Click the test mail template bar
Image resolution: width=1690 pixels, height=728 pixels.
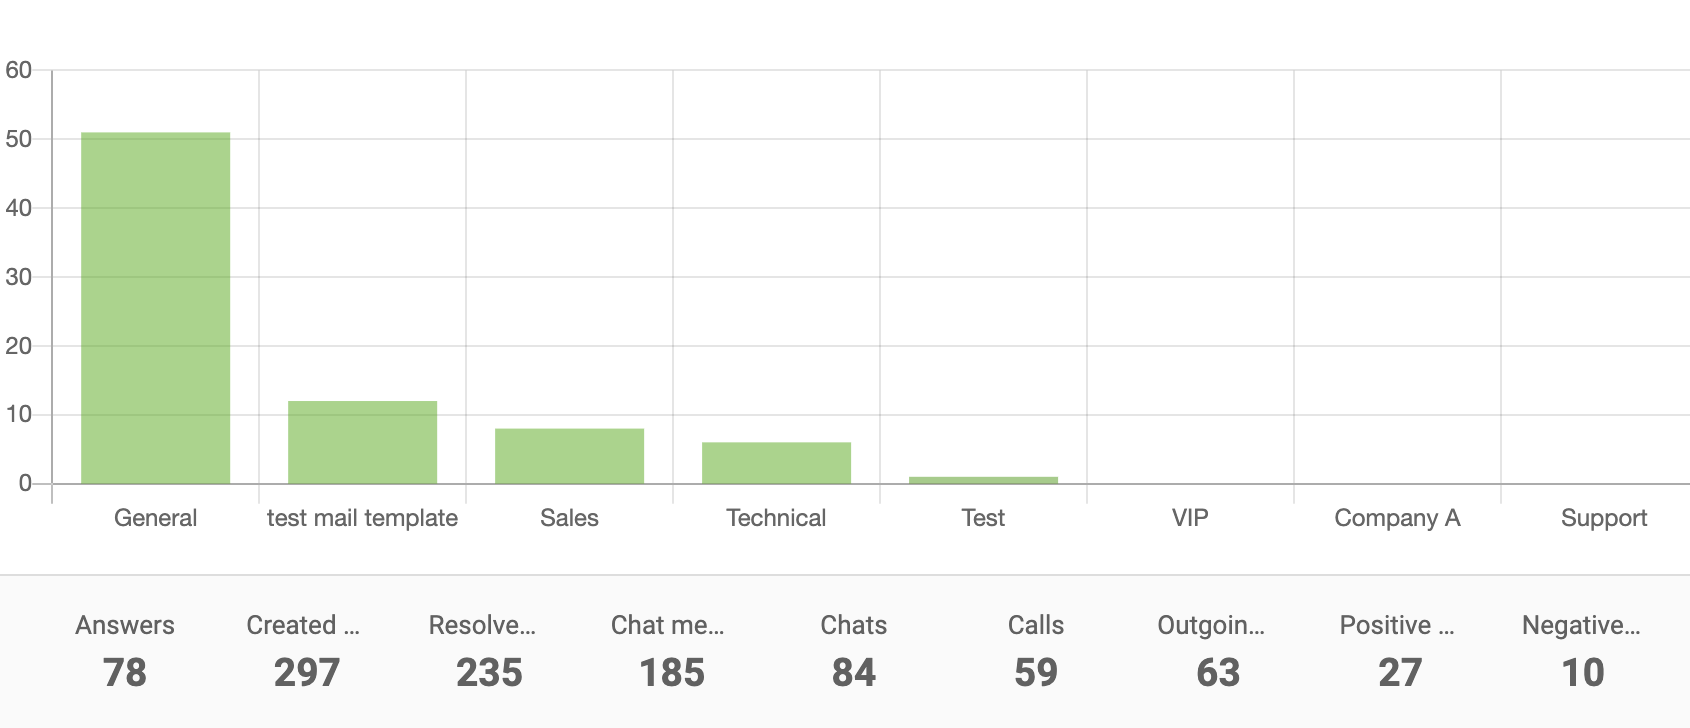[362, 442]
